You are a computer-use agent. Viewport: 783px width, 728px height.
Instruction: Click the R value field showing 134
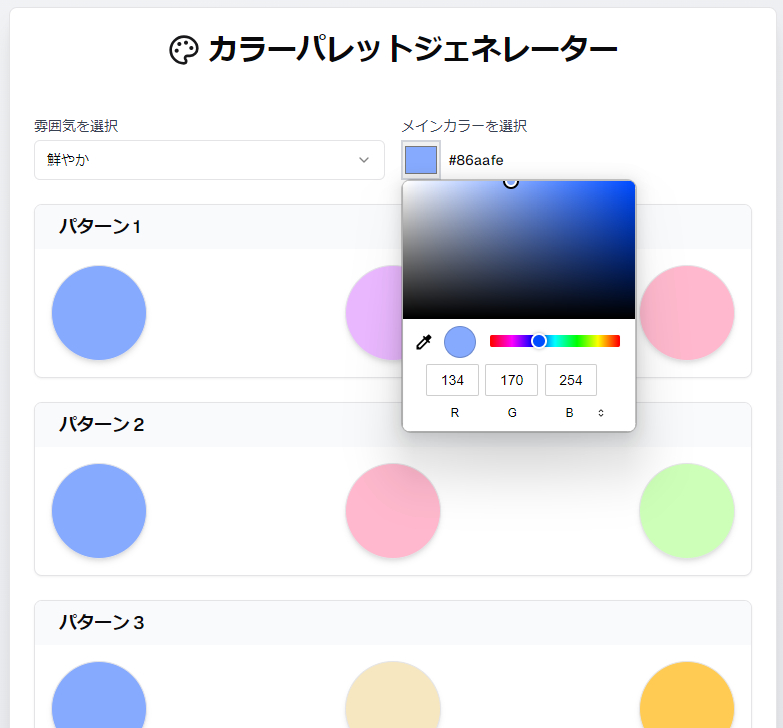(x=452, y=380)
